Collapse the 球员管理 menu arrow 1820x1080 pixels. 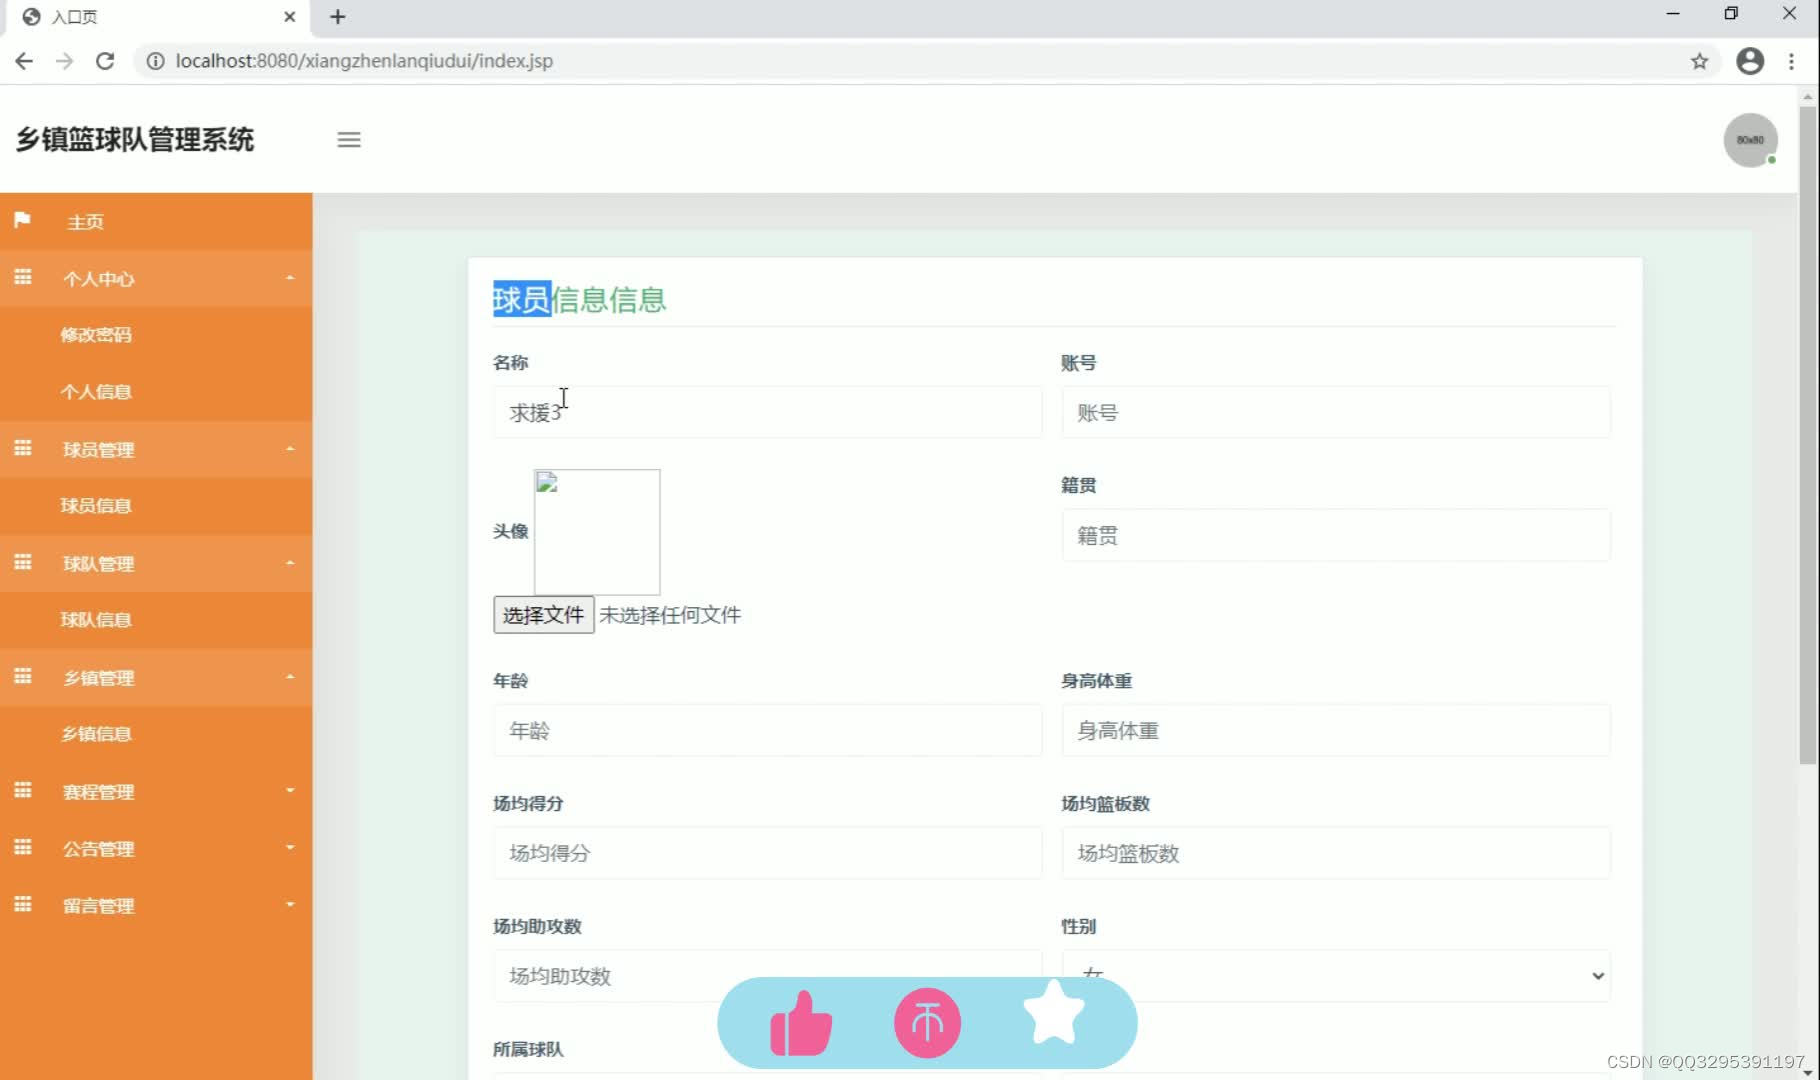pos(290,449)
